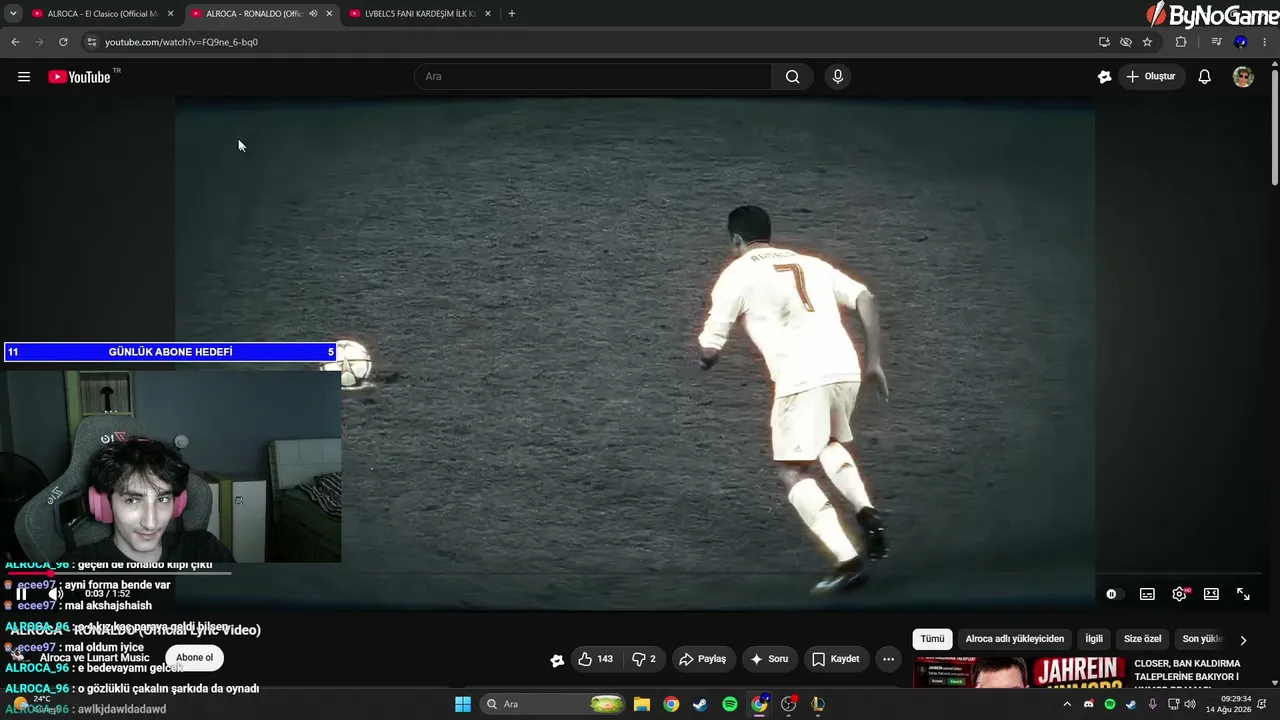Select the Size özel filter chip
Viewport: 1280px width, 720px height.
(1143, 639)
